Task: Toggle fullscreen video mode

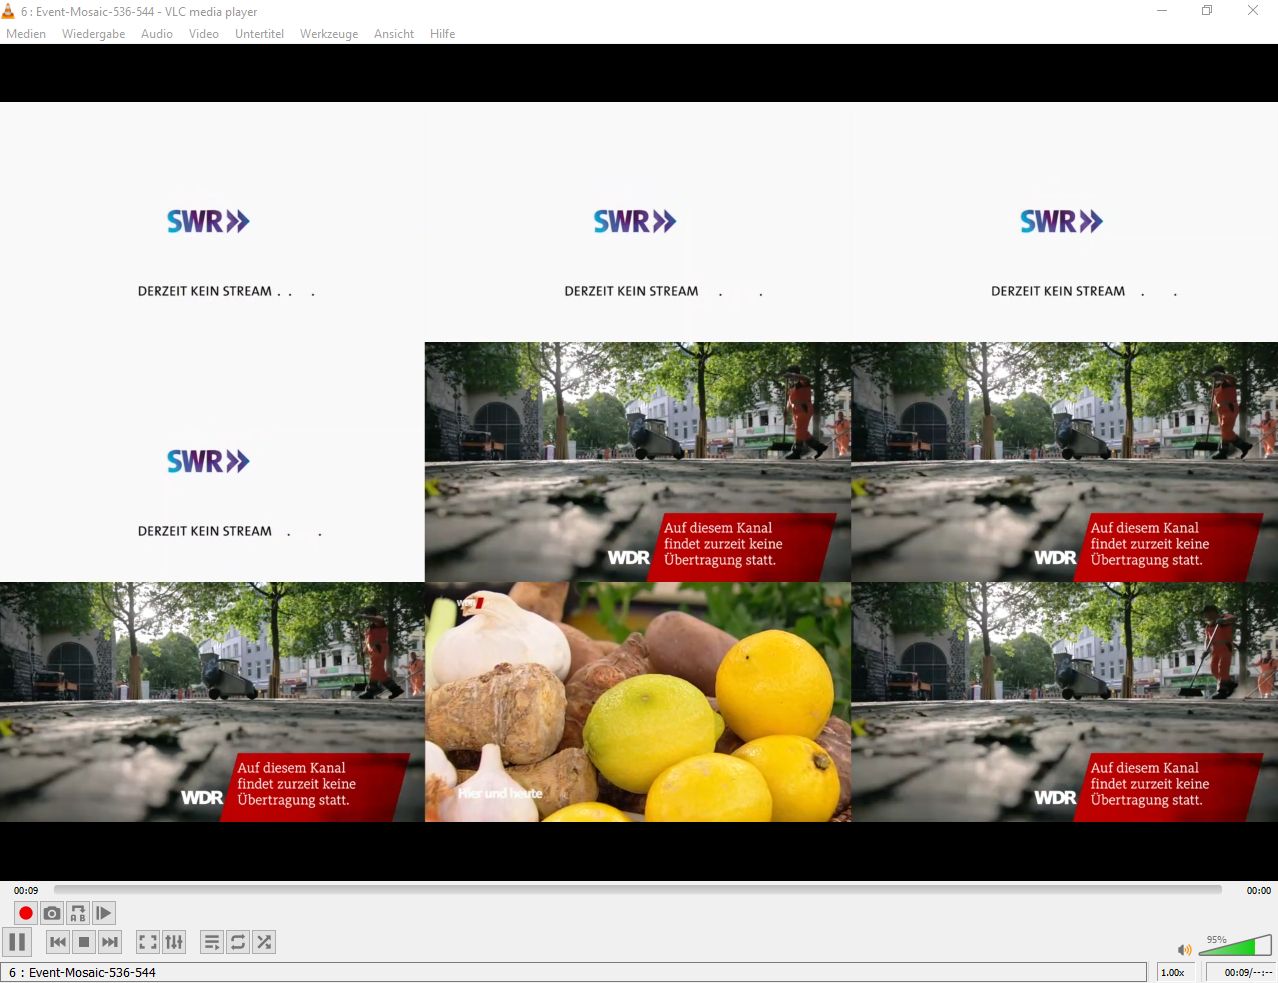Action: [x=148, y=942]
